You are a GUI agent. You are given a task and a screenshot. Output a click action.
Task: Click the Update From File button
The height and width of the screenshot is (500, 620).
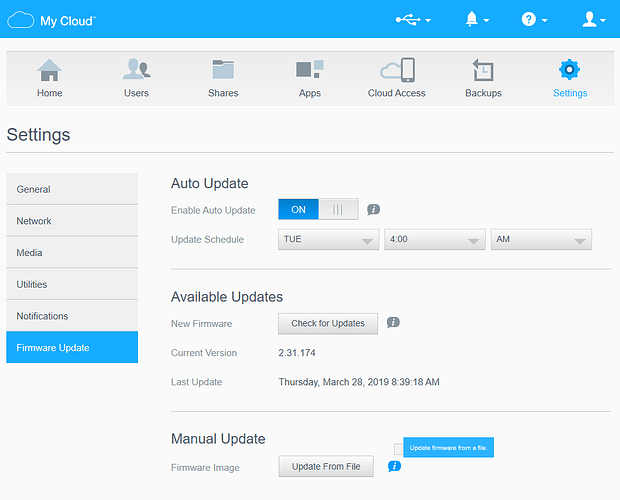tap(326, 466)
